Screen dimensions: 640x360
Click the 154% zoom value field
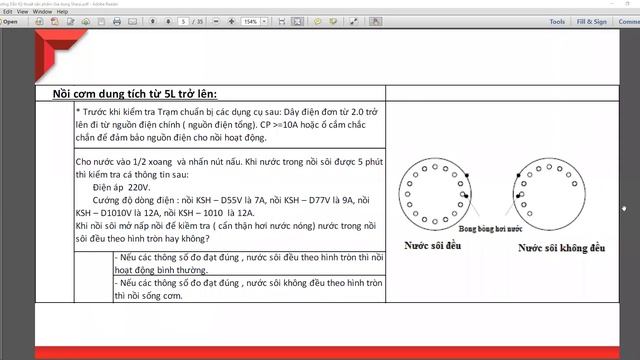pos(251,22)
